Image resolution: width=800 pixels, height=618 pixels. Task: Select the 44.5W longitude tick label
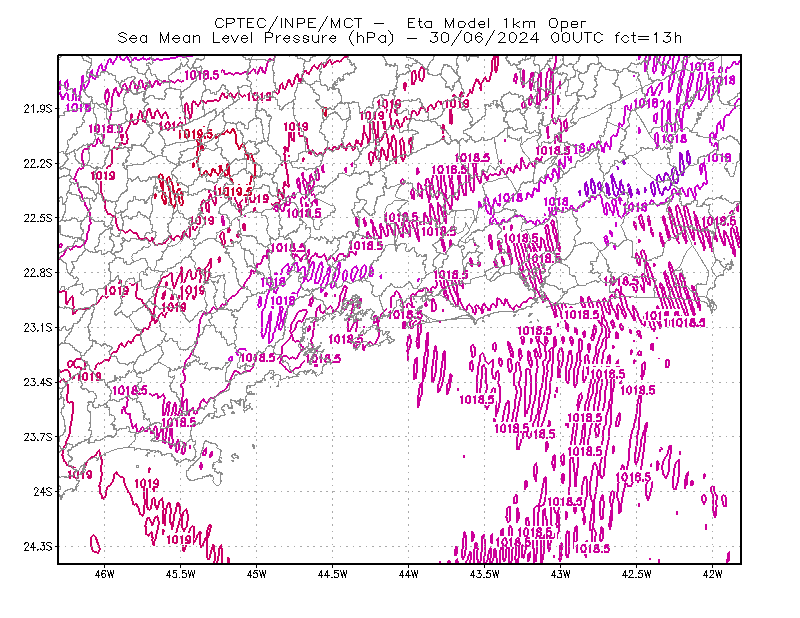pyautogui.click(x=333, y=574)
